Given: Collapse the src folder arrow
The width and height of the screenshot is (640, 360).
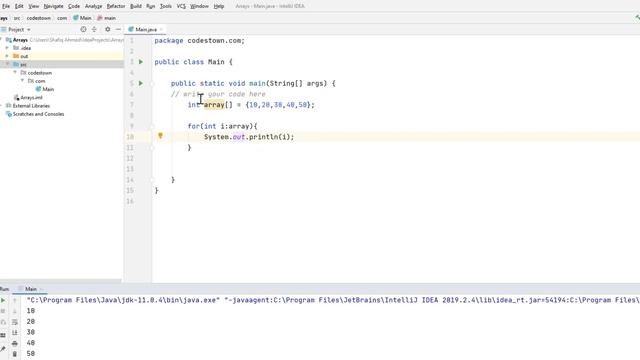Looking at the screenshot, I should 7,64.
